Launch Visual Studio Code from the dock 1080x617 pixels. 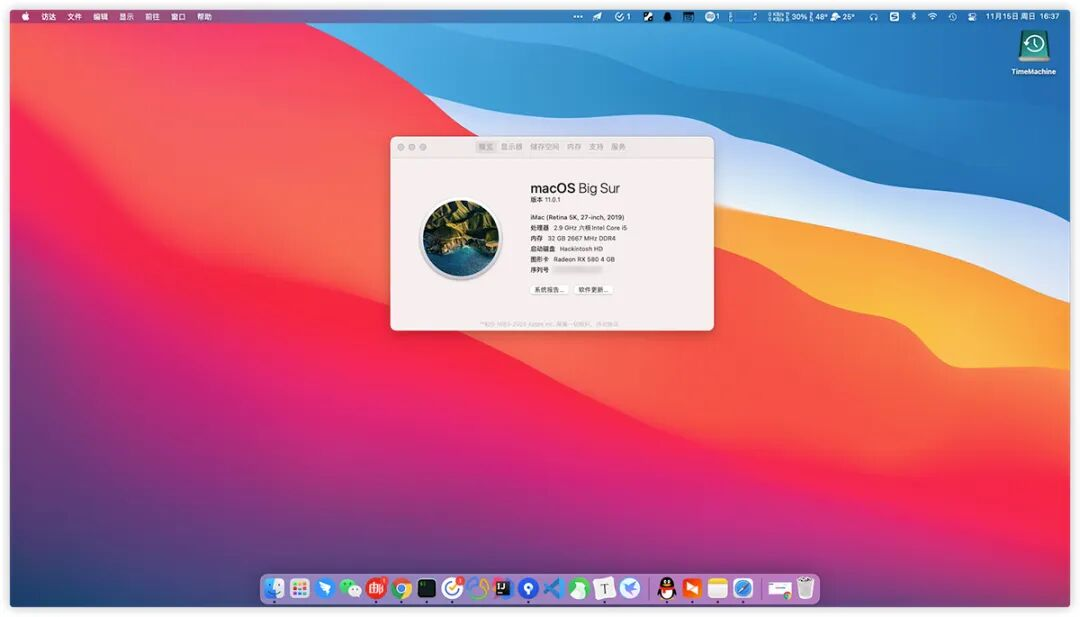pyautogui.click(x=554, y=589)
